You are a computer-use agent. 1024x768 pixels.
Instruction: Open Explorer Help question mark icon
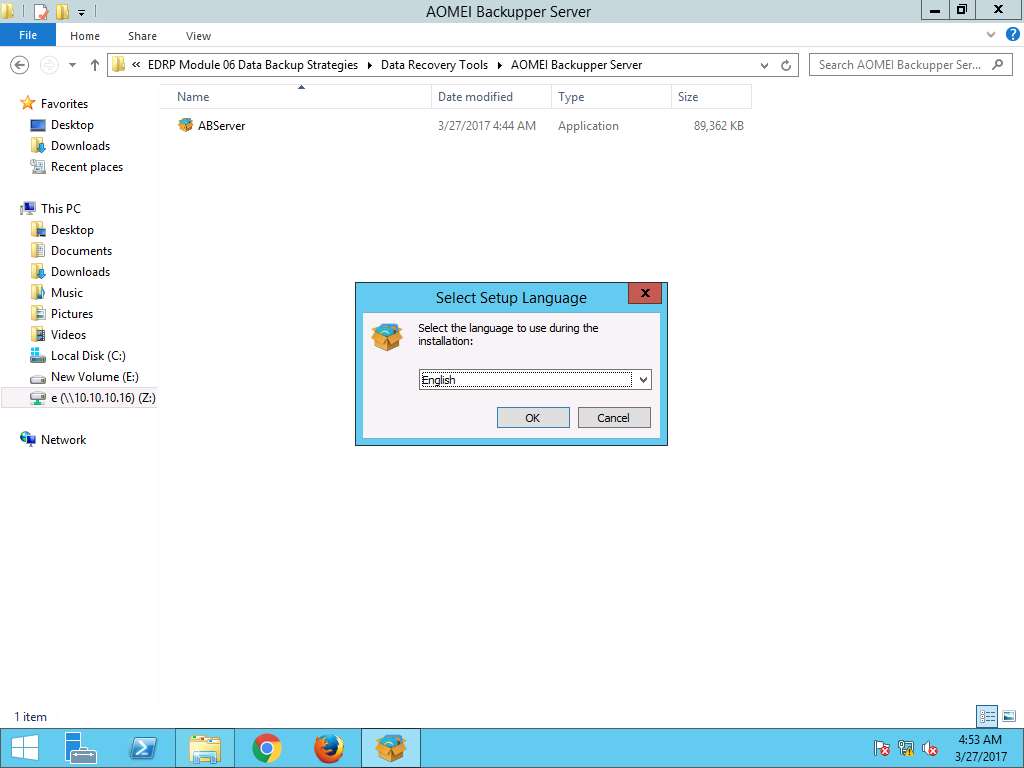1012,35
